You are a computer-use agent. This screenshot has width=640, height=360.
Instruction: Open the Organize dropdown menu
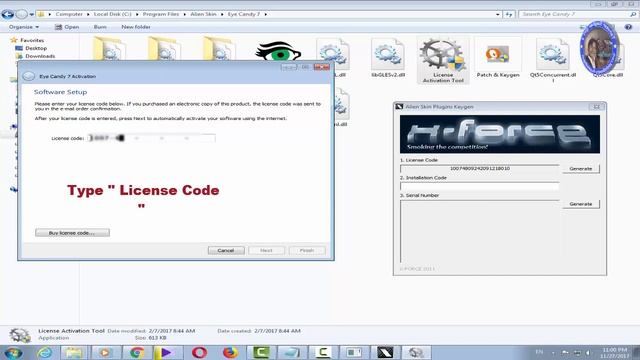tap(24, 27)
